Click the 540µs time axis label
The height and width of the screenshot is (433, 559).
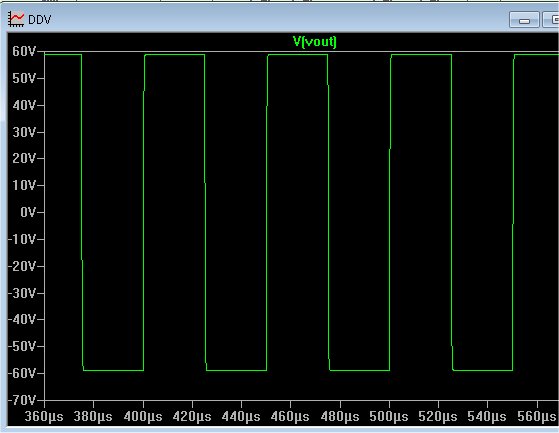tap(487, 417)
